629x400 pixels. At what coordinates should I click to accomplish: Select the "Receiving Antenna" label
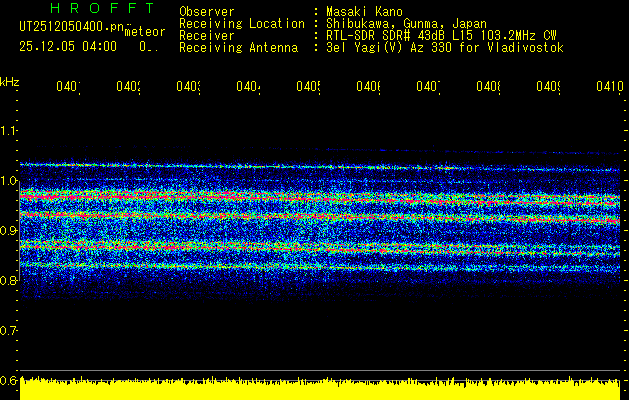coord(238,47)
